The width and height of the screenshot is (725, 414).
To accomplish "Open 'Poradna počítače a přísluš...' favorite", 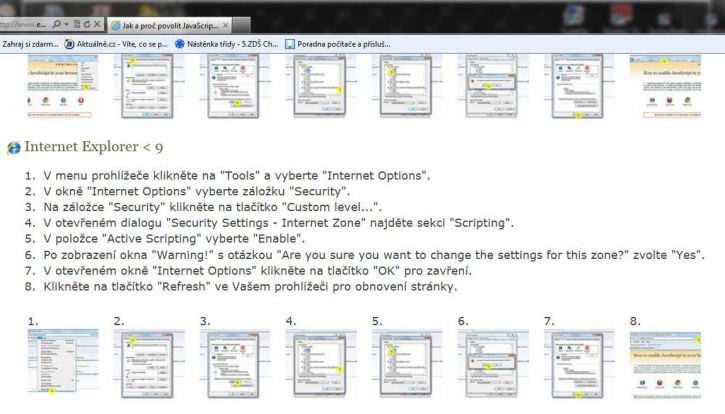I will 344,44.
